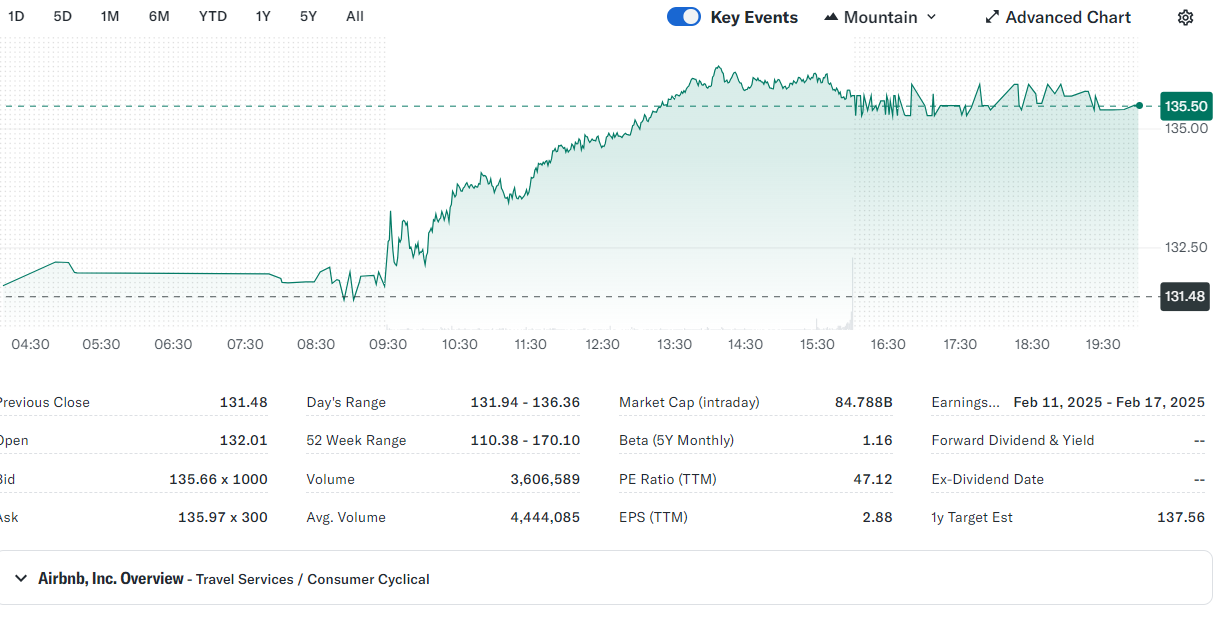Choose the YTD range
The image size is (1228, 619).
pyautogui.click(x=212, y=16)
